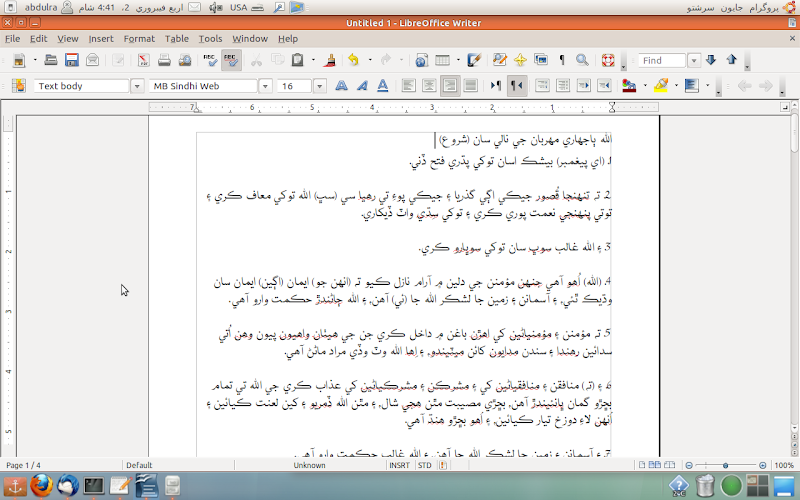Send document as e-mail envelope icon
This screenshot has height=500, width=800.
tap(92, 60)
